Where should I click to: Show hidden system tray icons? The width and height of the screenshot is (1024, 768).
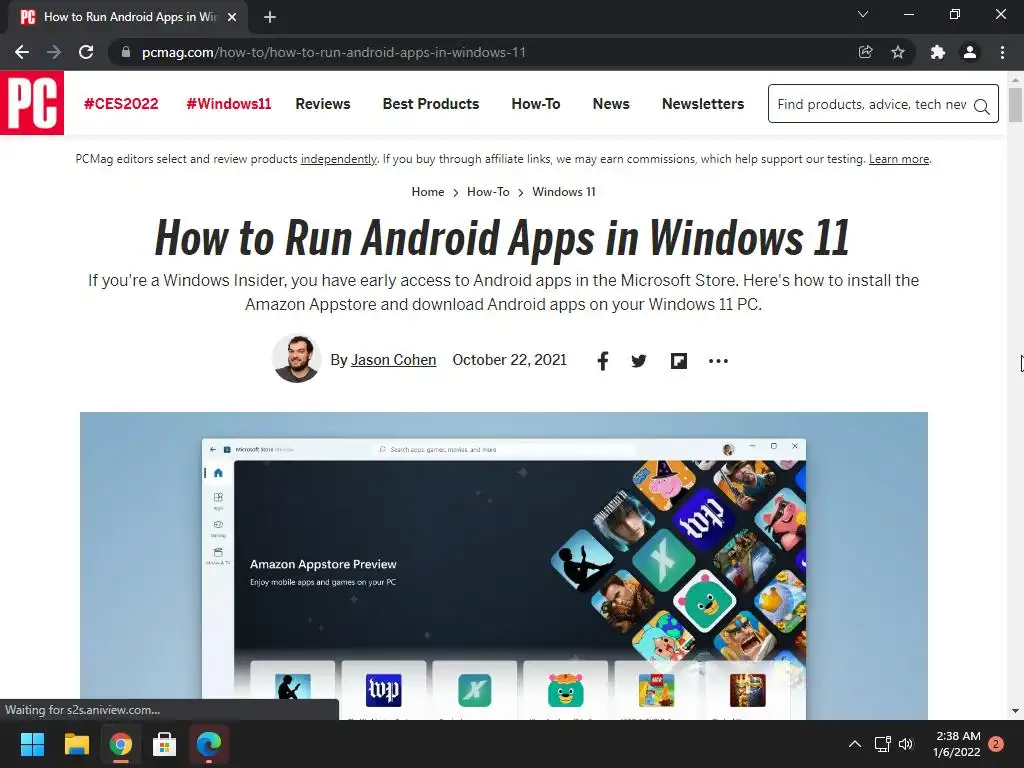(x=854, y=744)
